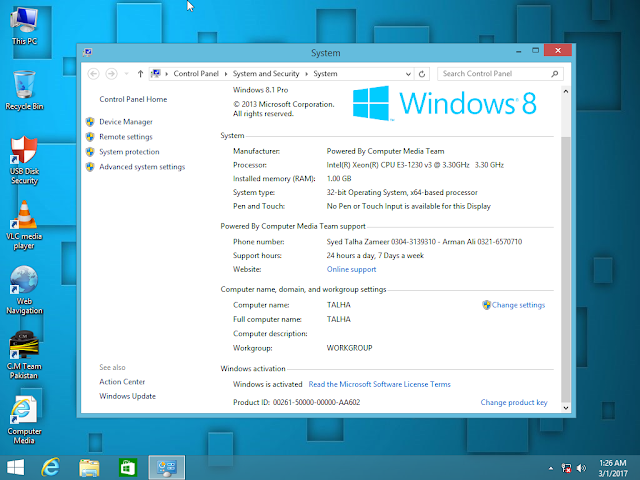Screen dimensions: 640x480
Task: Follow the Online support website link
Action: [x=351, y=269]
